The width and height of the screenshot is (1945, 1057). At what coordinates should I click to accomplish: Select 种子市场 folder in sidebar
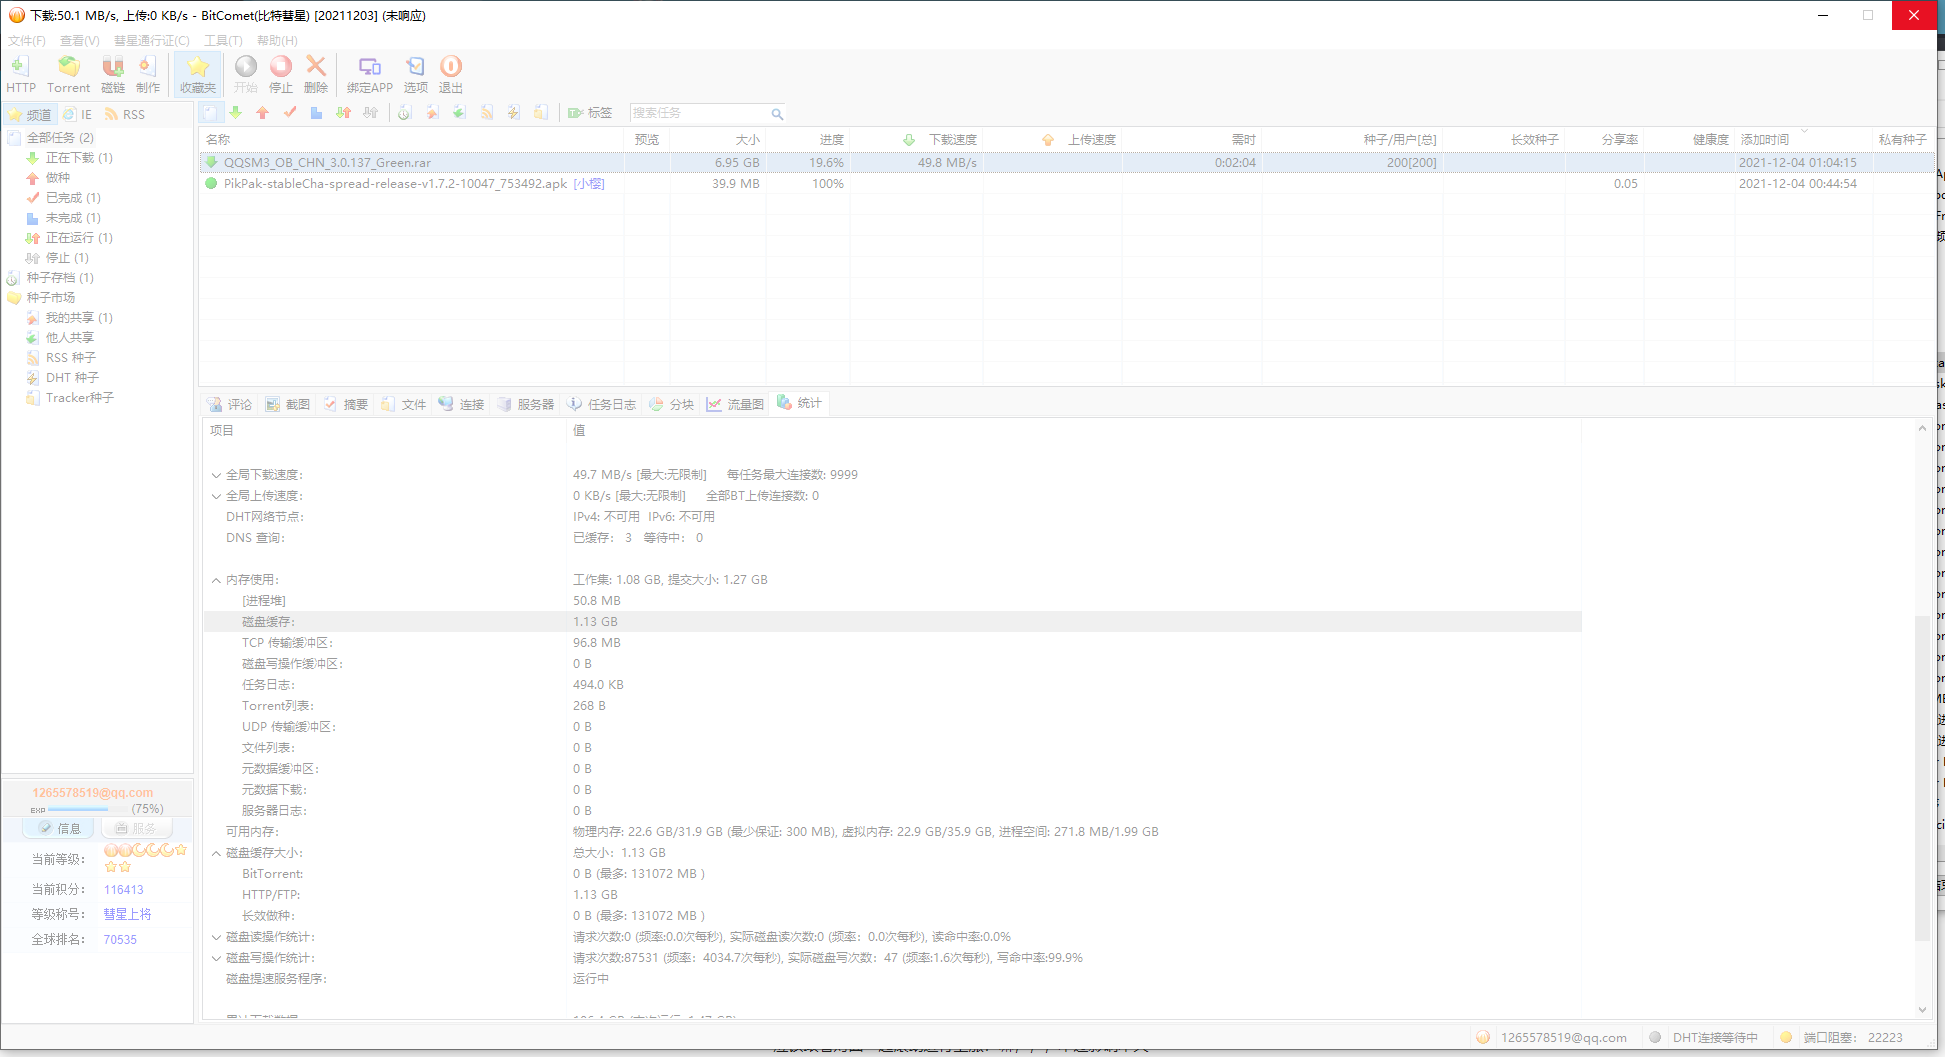coord(51,298)
